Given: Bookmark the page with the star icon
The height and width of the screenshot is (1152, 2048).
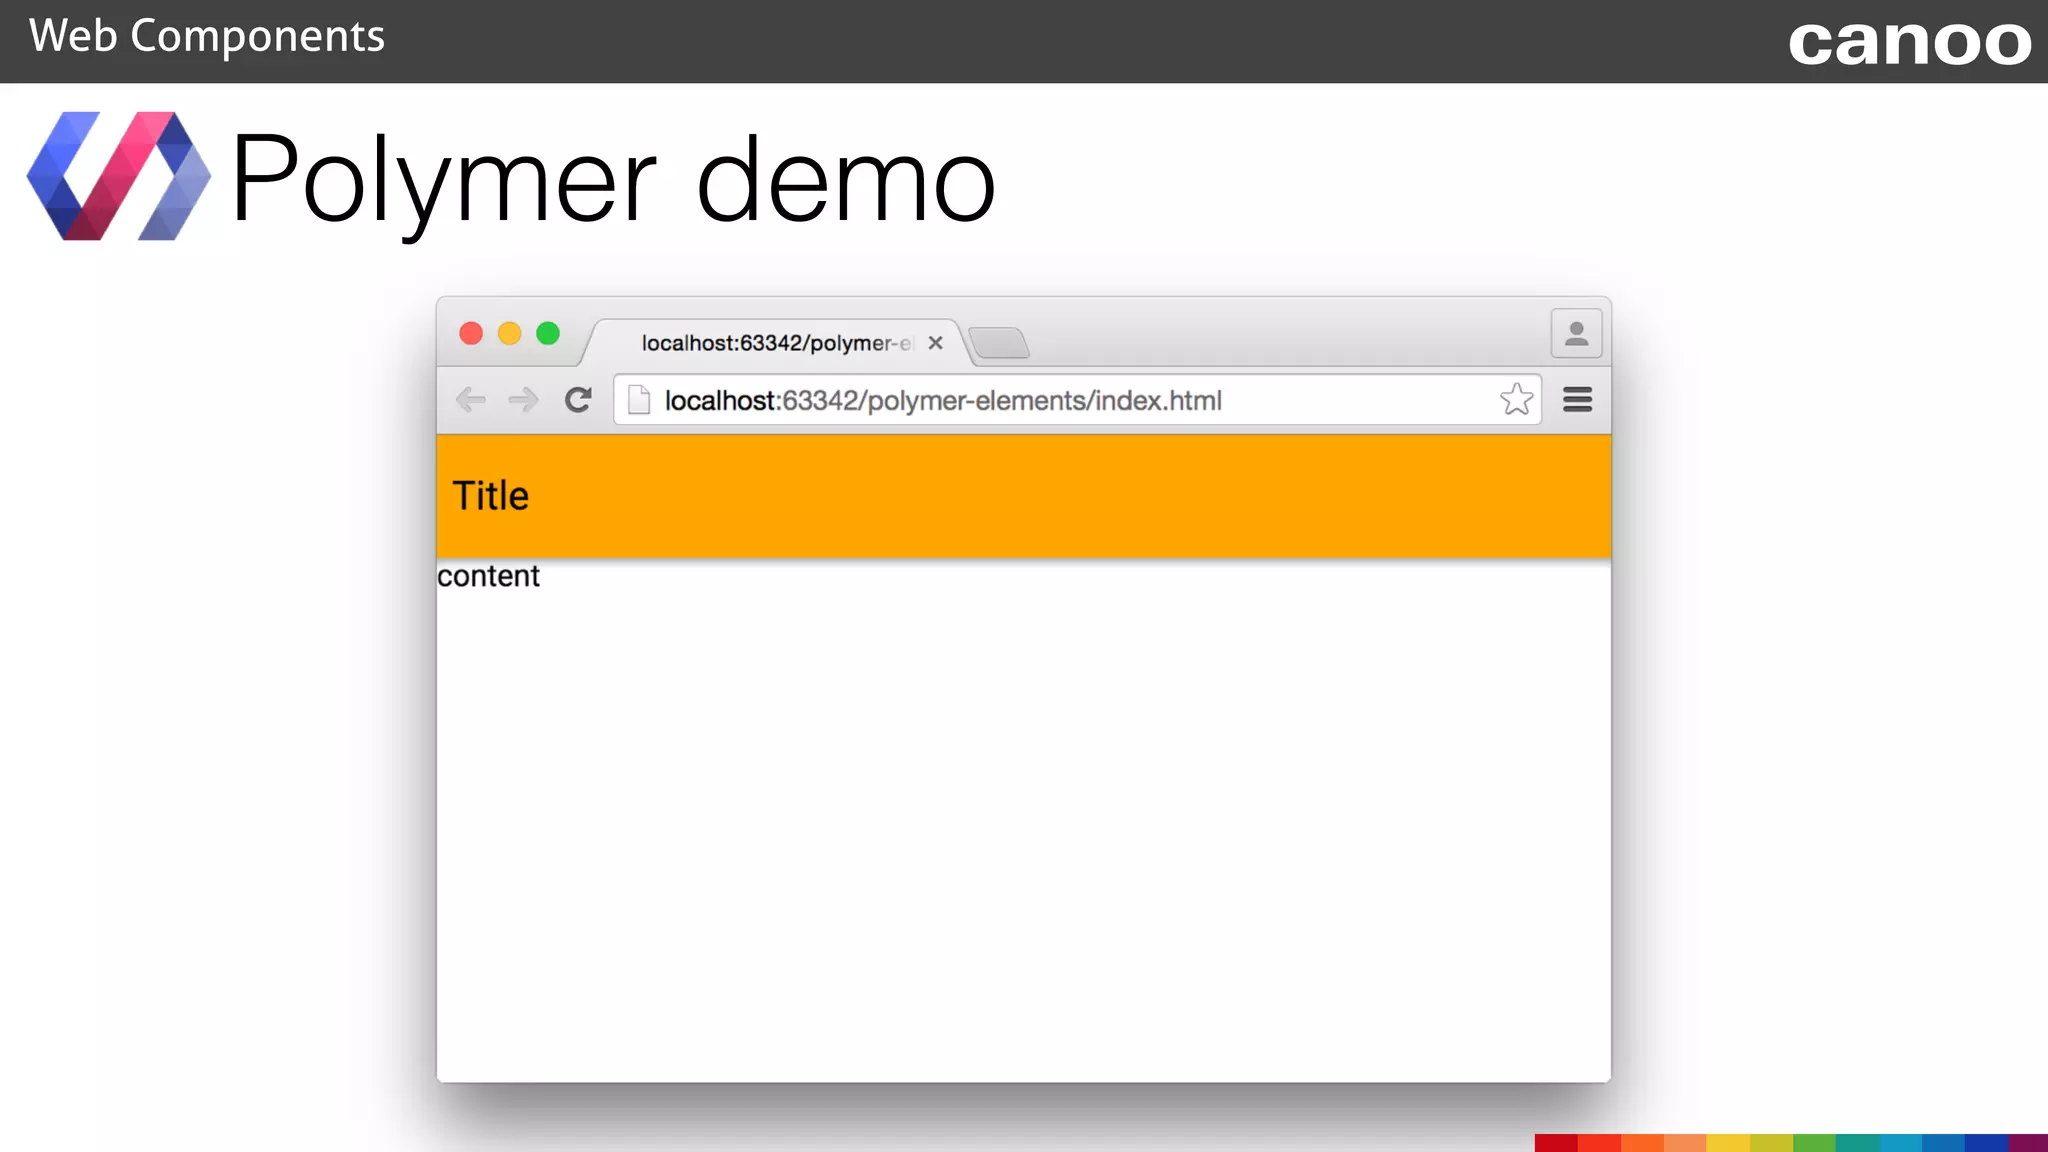Looking at the screenshot, I should point(1516,400).
